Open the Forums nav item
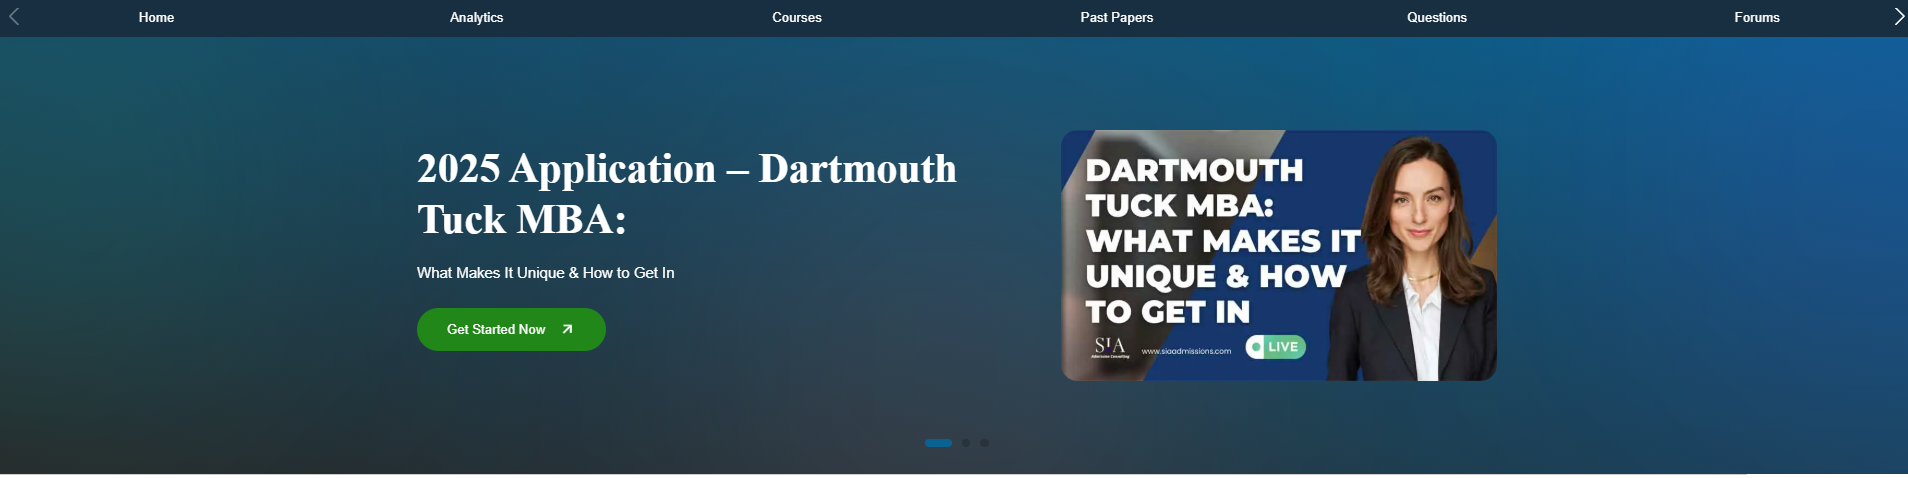This screenshot has width=1908, height=478. pos(1757,17)
